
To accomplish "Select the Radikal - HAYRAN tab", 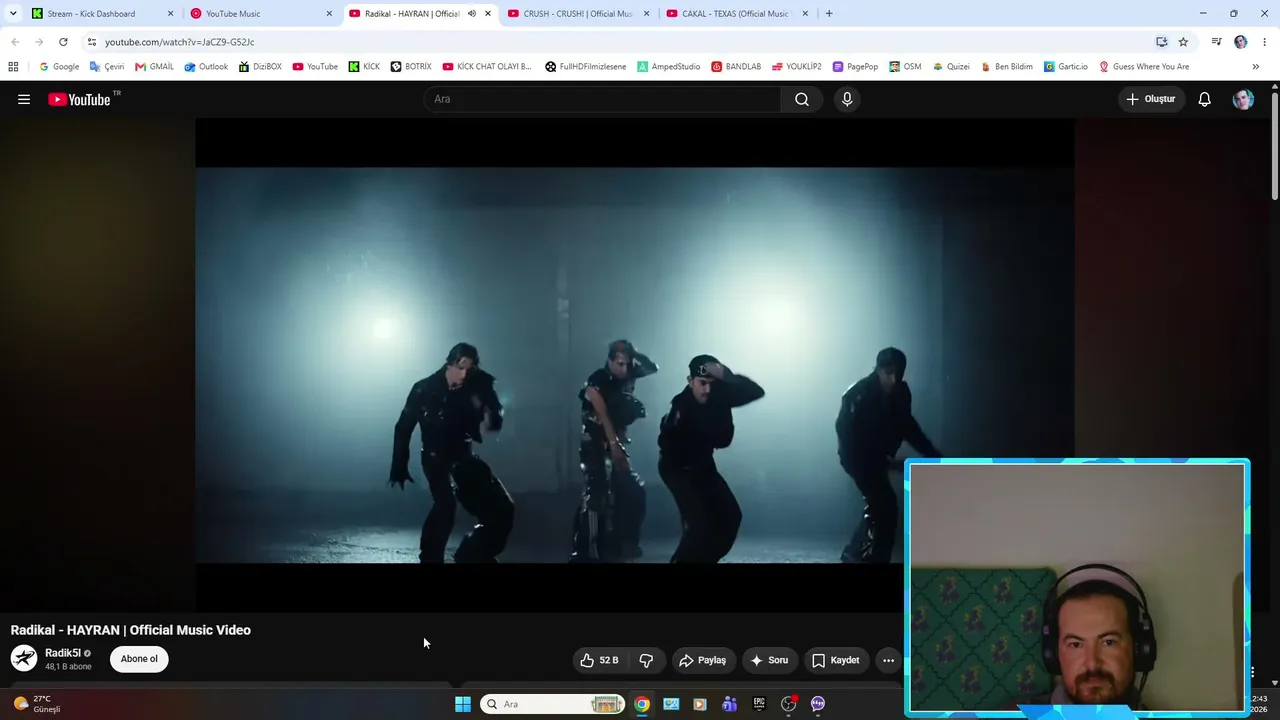I will (422, 14).
